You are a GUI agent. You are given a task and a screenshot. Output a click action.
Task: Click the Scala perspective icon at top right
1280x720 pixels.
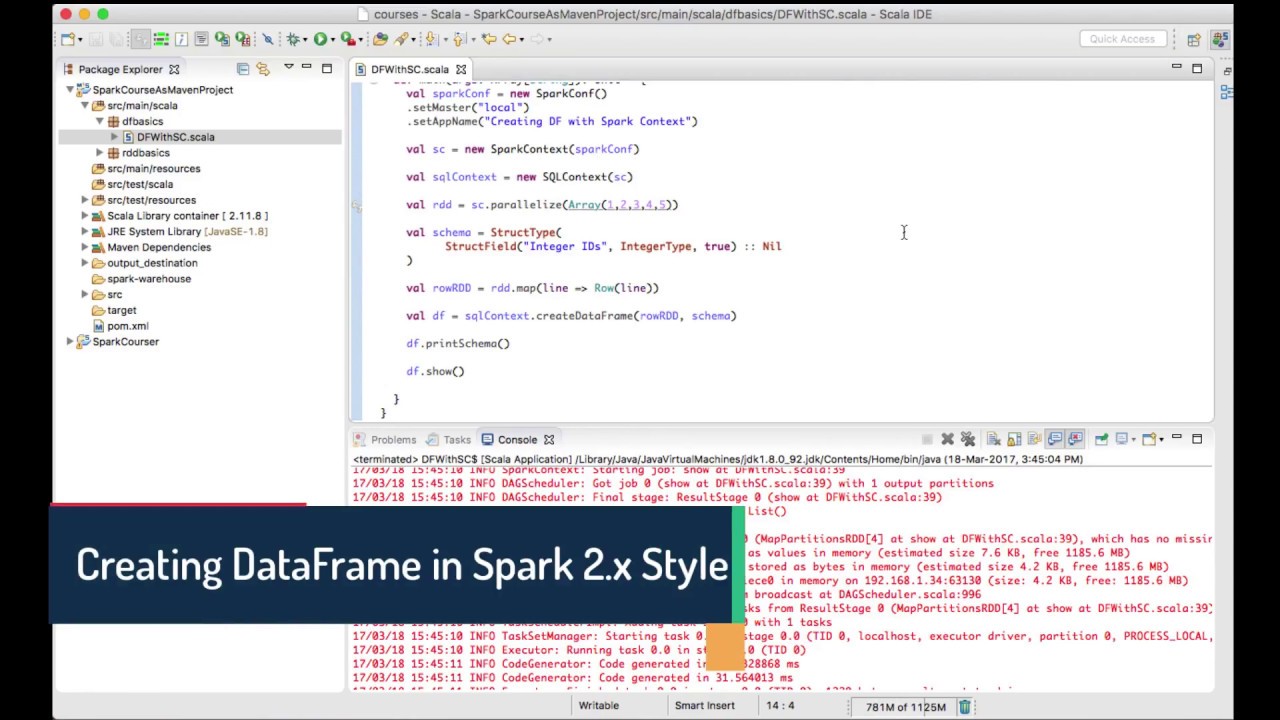(x=1219, y=40)
